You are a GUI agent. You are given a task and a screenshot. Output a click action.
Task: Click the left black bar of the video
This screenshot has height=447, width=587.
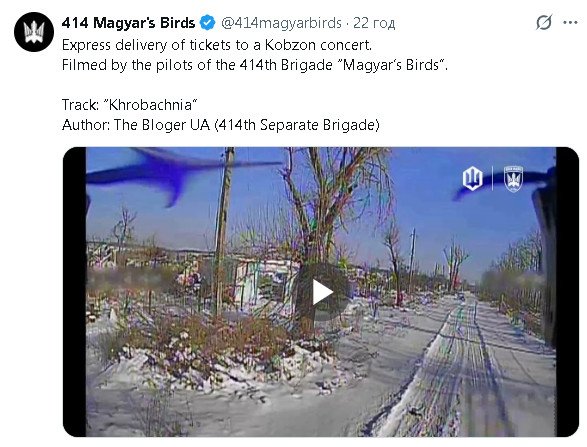pyautogui.click(x=74, y=292)
